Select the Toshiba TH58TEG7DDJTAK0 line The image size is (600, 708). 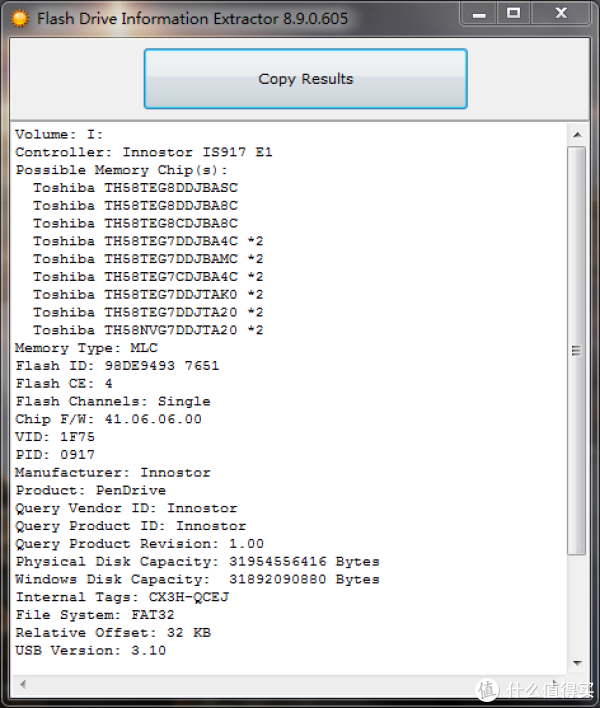[148, 295]
